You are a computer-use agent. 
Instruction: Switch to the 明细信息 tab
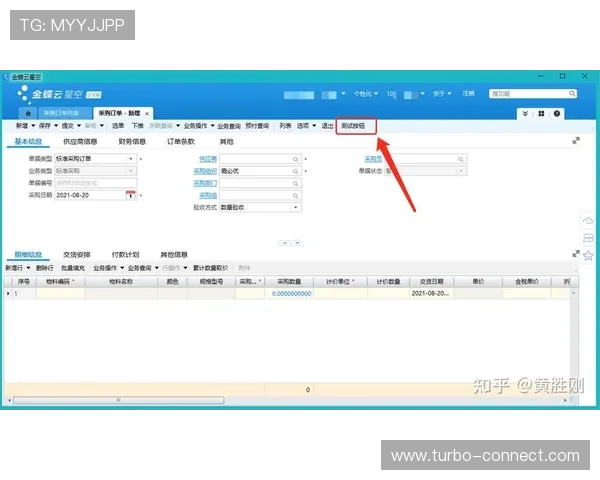pyautogui.click(x=28, y=255)
